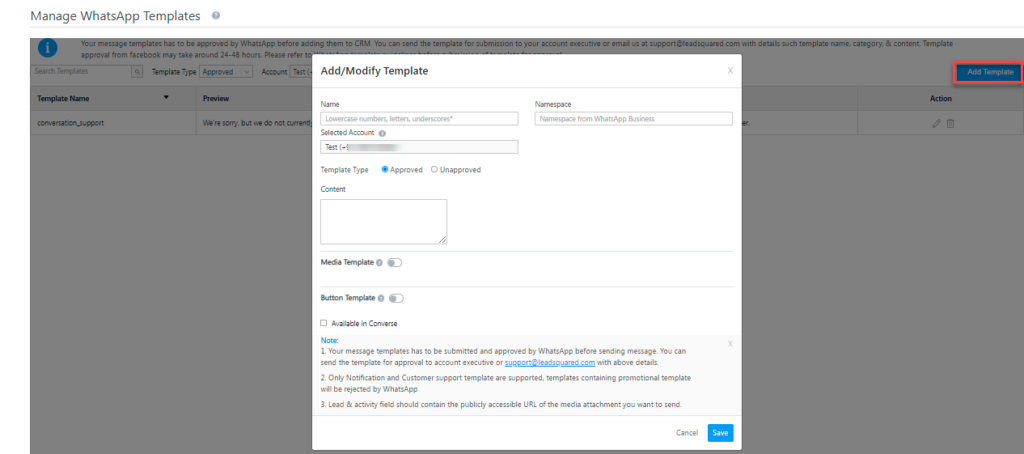Click the Selected Account info icon

click(x=382, y=133)
